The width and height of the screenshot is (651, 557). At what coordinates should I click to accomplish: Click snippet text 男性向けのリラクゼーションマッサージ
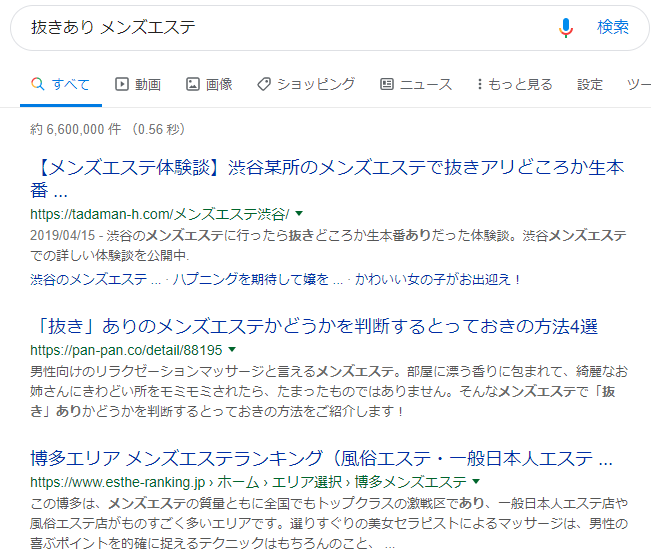(147, 371)
